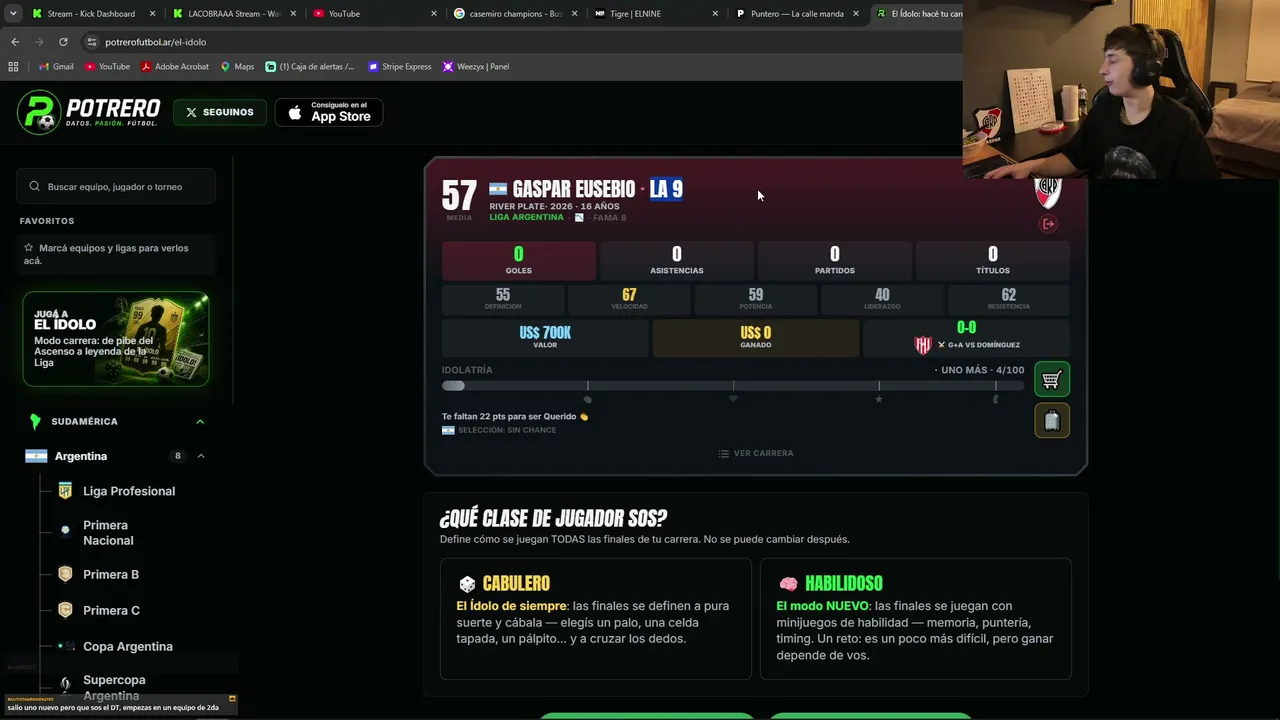This screenshot has width=1280, height=720.
Task: Open the shop cart icon button
Action: (1051, 380)
